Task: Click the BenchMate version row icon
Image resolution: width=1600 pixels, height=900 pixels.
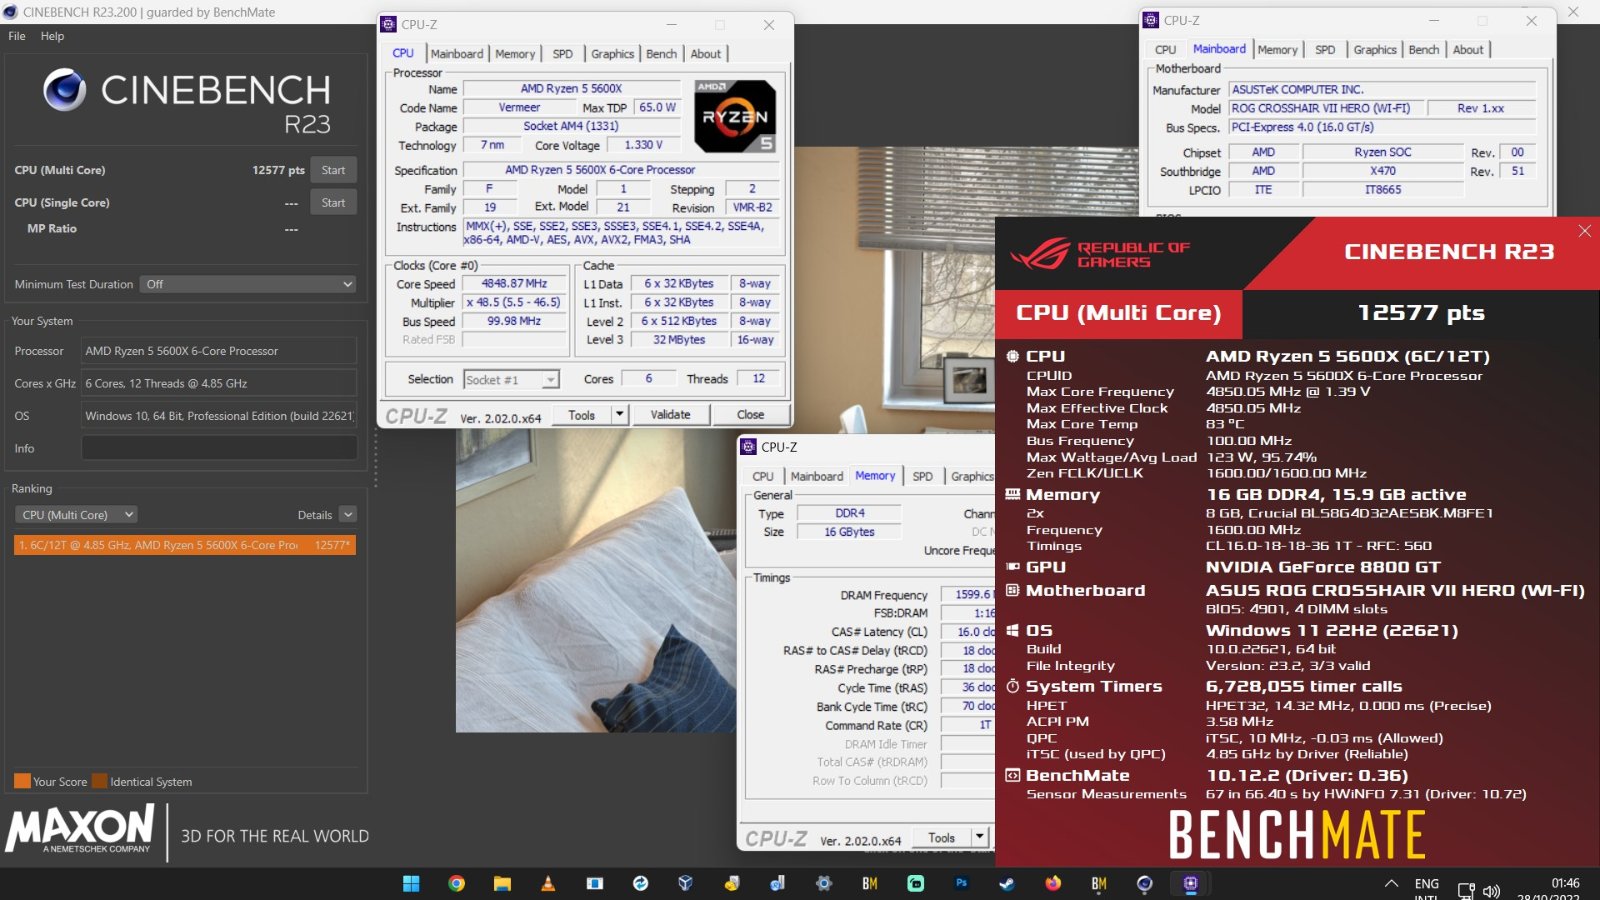Action: click(x=1012, y=775)
